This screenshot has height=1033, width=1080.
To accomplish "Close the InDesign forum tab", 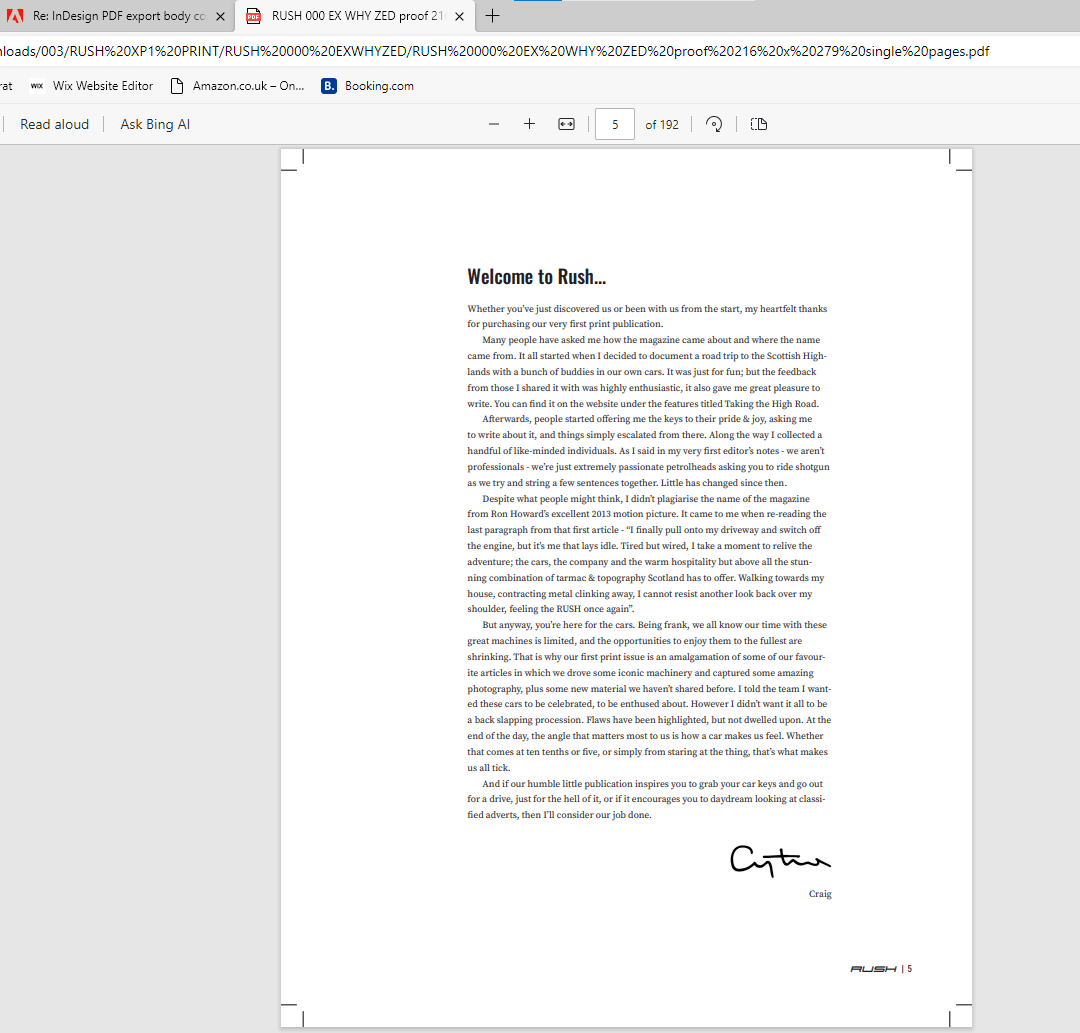I will coord(220,16).
